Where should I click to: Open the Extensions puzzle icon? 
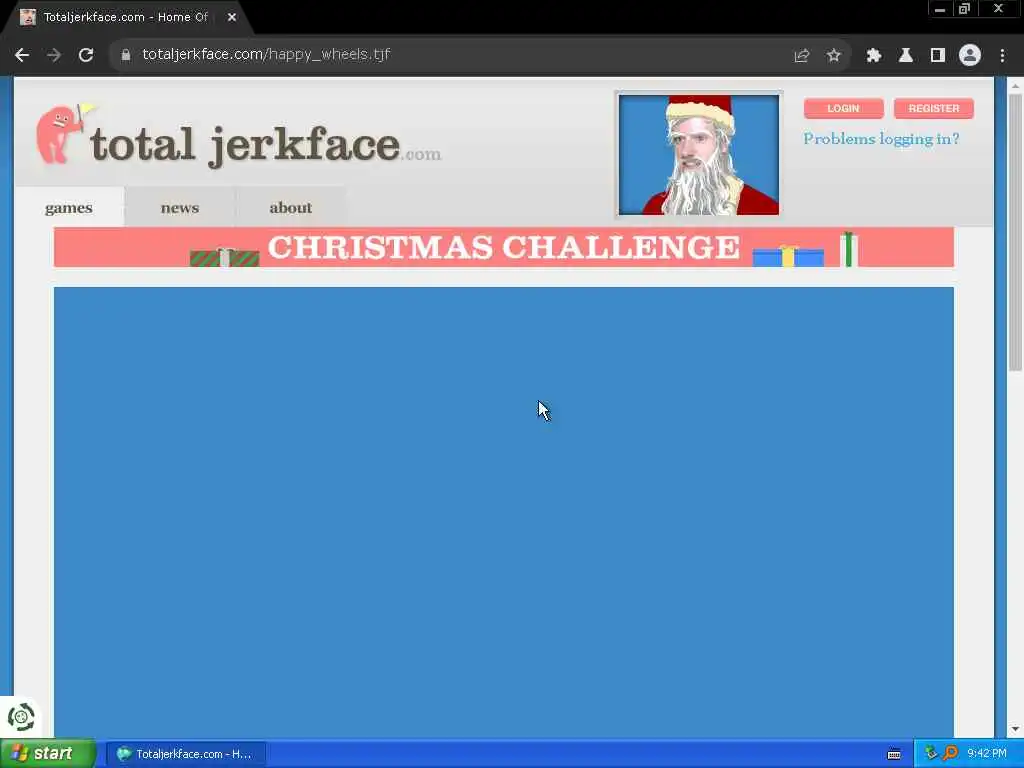click(874, 56)
